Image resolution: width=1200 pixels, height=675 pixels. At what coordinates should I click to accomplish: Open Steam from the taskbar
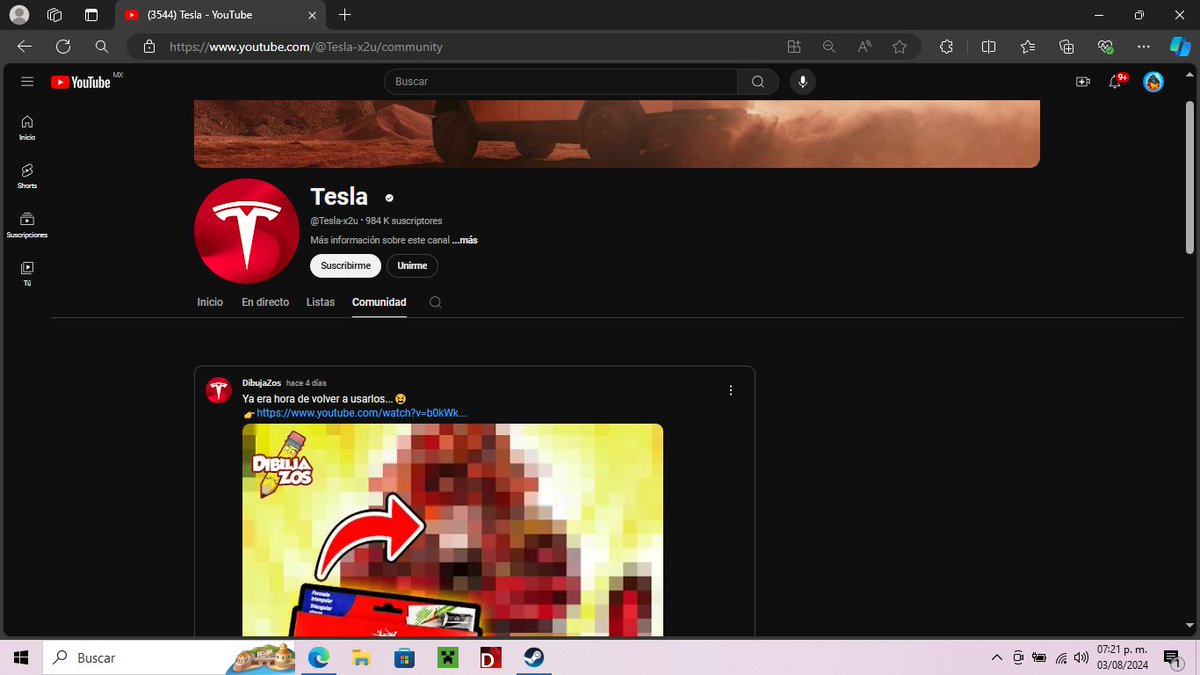pos(533,658)
